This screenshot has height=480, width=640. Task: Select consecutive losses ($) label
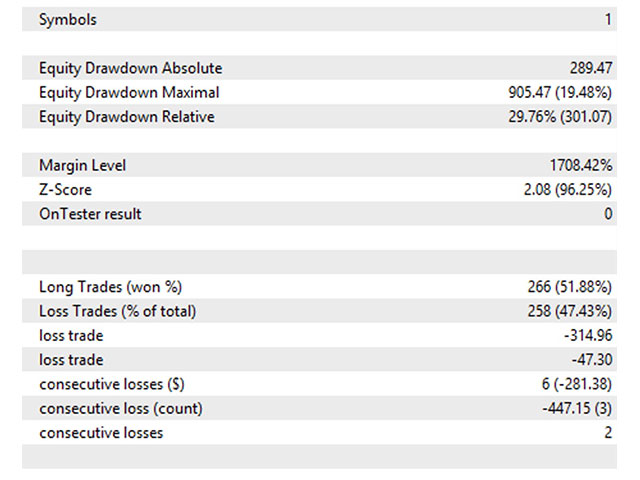coord(112,384)
